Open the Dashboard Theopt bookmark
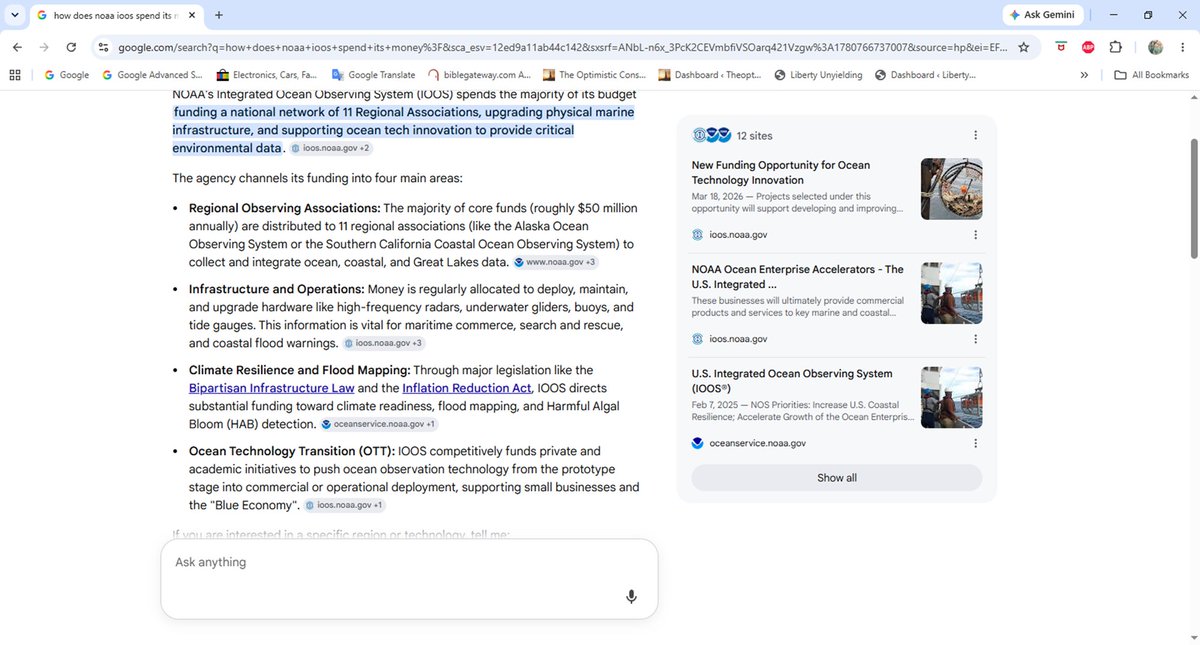 click(x=710, y=74)
